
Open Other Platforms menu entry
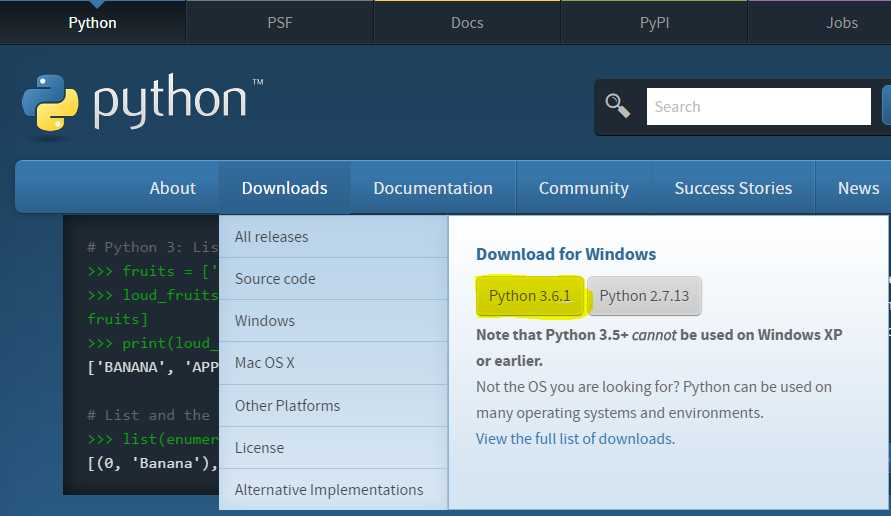click(334, 406)
